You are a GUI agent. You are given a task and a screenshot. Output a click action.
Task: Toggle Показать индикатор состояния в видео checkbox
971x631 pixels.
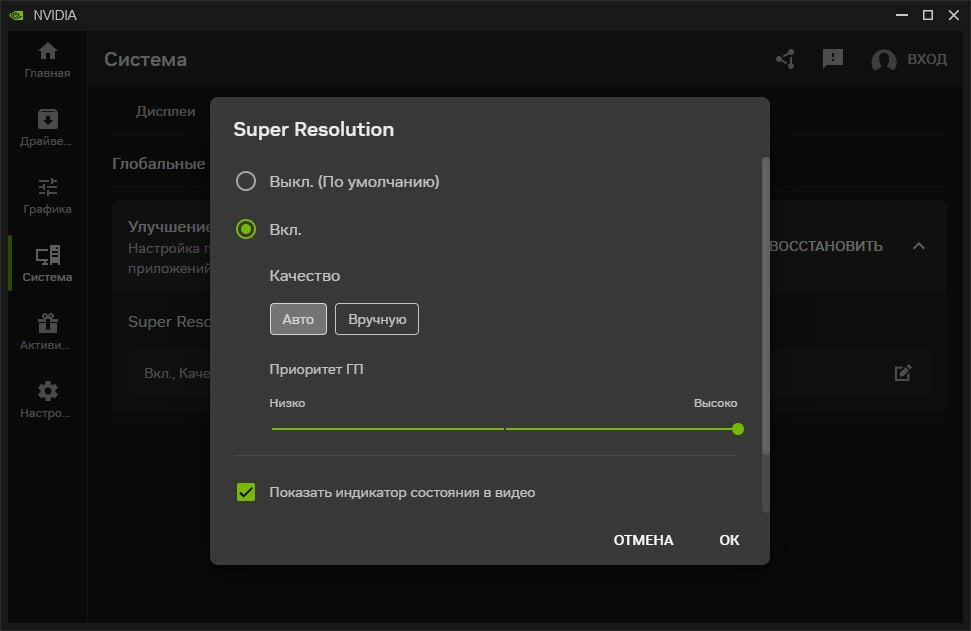pyautogui.click(x=246, y=492)
